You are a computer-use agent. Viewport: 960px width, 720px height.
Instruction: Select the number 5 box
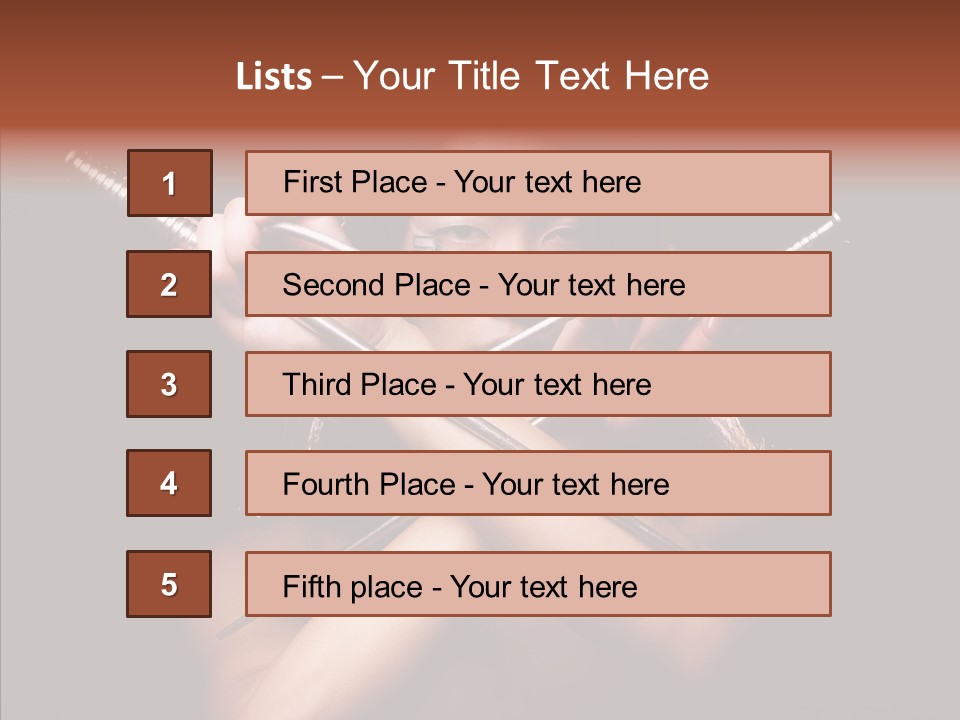point(169,584)
